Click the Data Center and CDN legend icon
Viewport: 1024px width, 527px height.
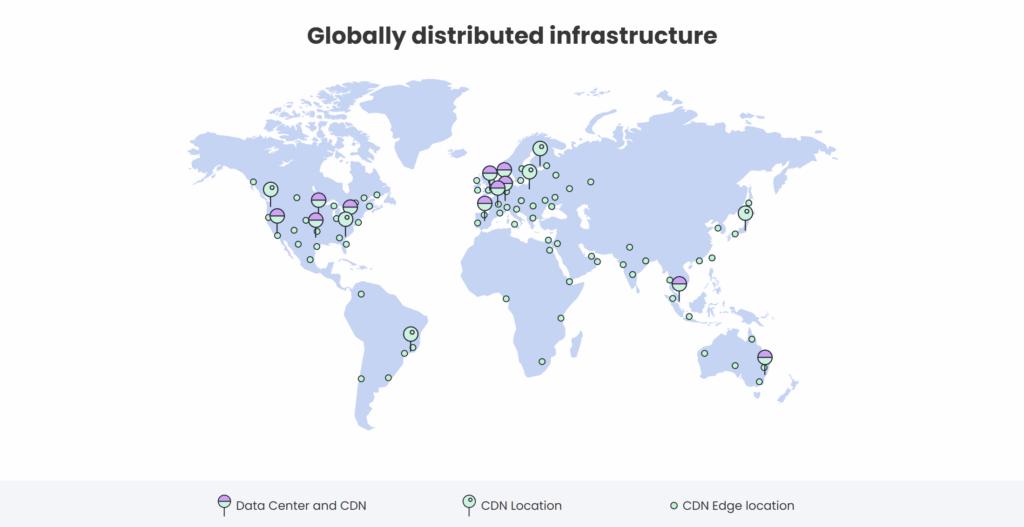[x=224, y=503]
